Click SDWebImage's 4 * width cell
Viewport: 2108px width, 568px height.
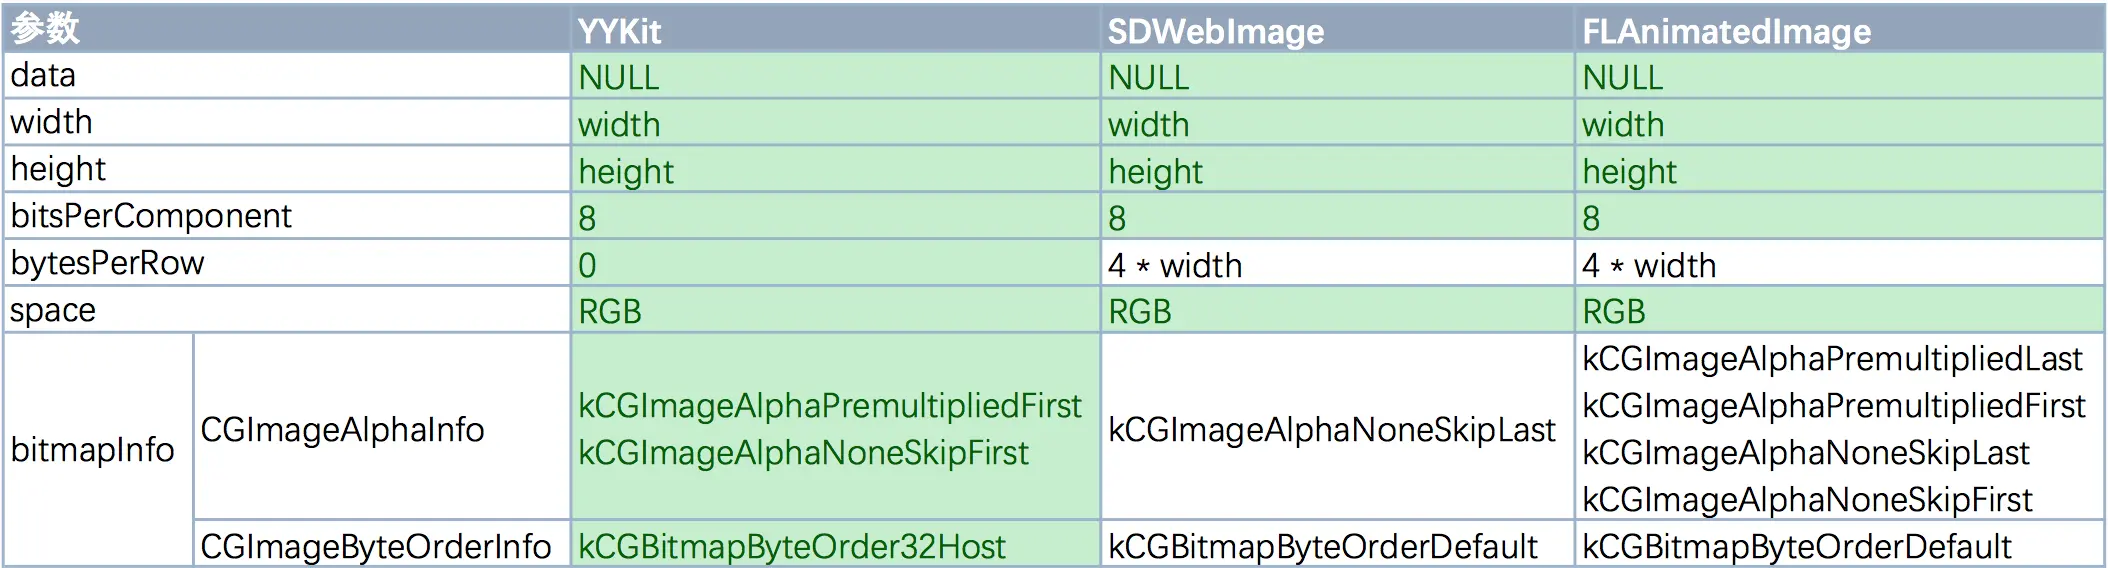(x=1337, y=264)
